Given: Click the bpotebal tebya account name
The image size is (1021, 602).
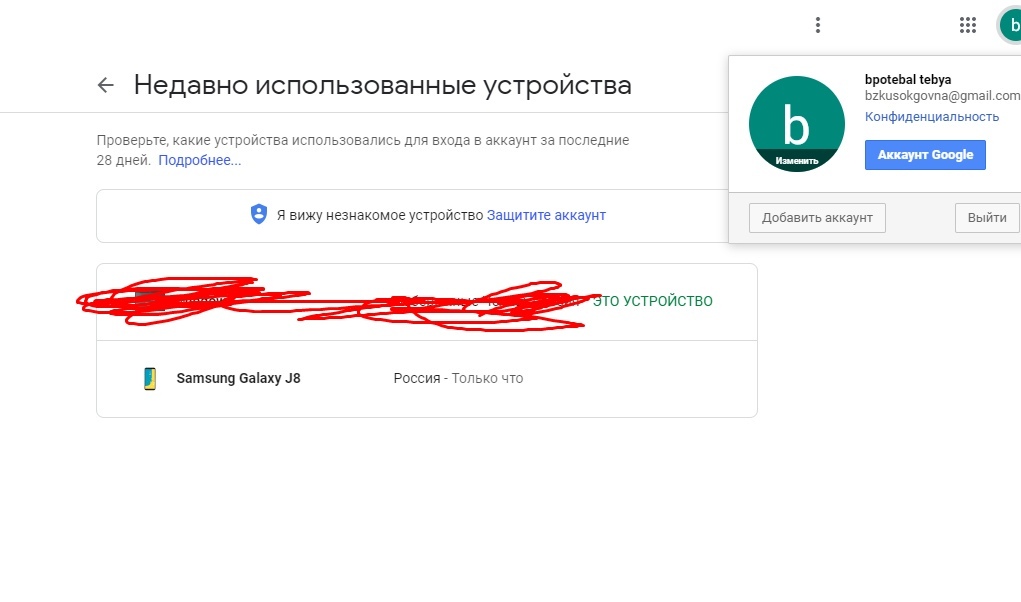Looking at the screenshot, I should tap(908, 79).
